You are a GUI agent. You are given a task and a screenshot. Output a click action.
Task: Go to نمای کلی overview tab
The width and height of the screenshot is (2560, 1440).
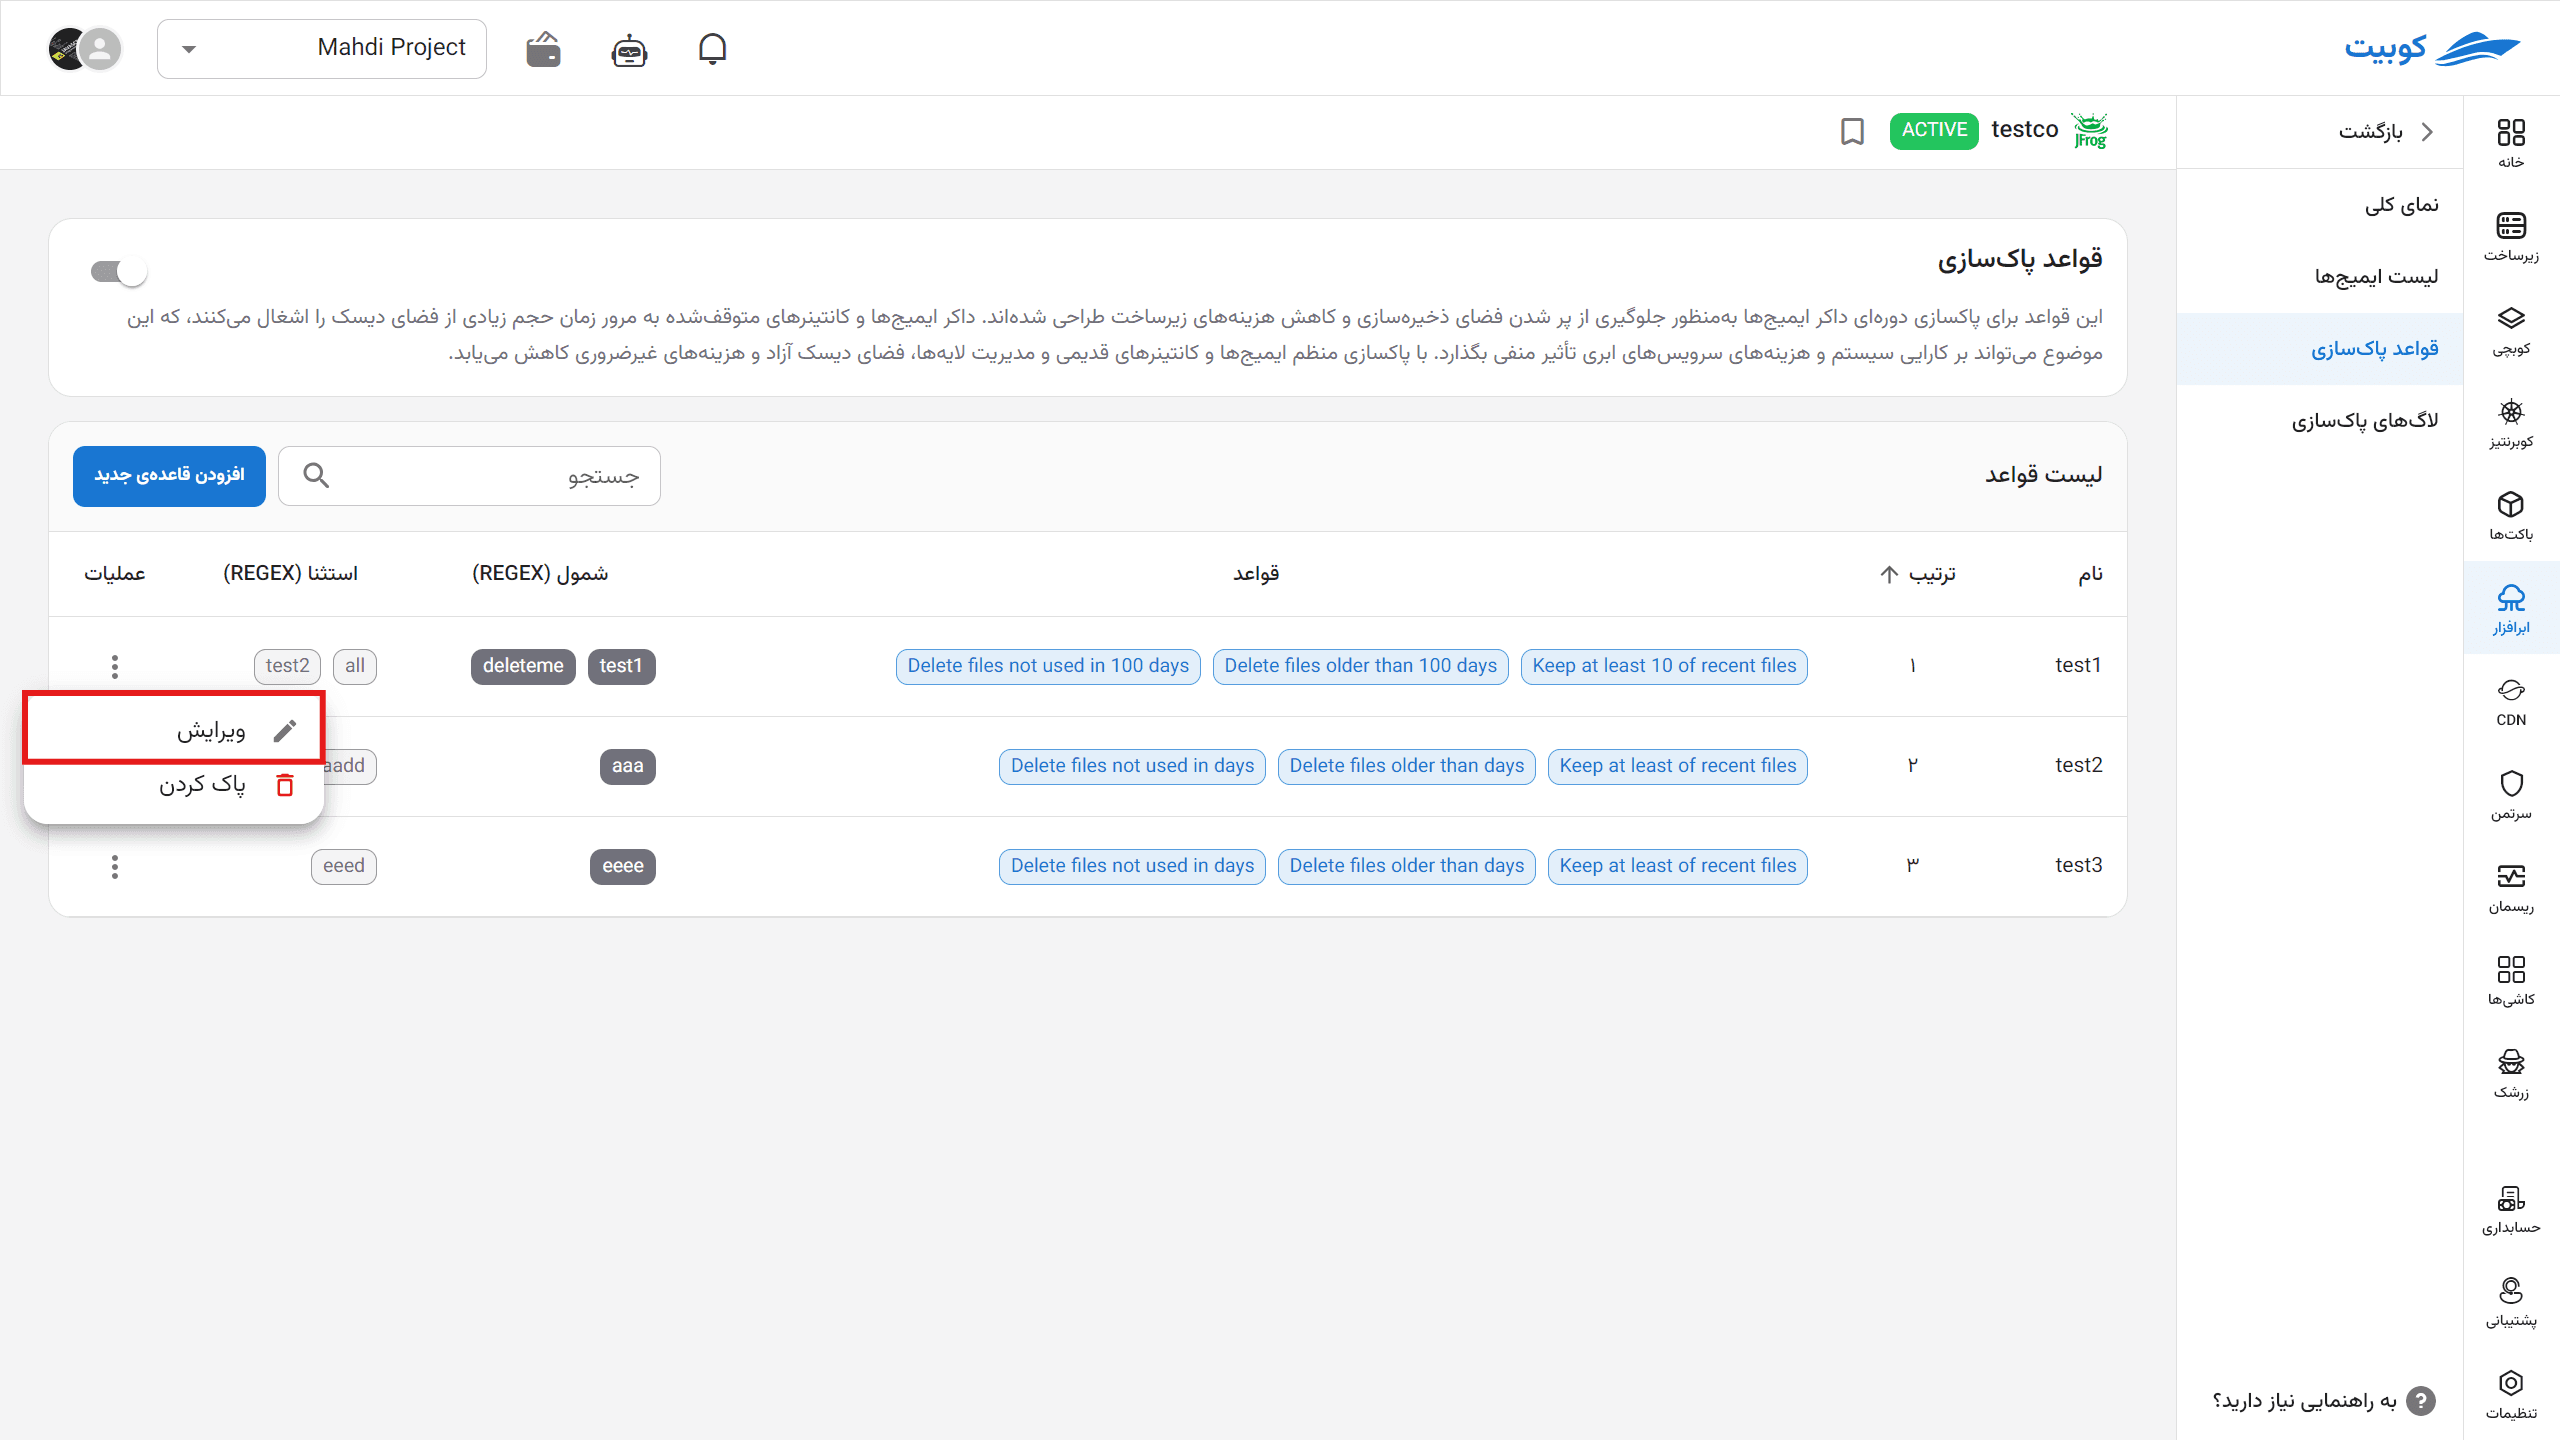tap(2320, 205)
